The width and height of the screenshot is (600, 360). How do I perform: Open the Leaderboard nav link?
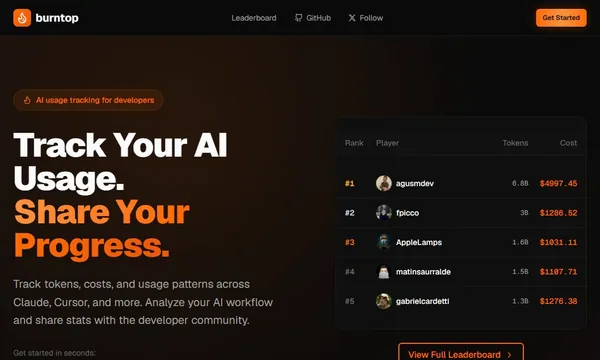click(254, 18)
